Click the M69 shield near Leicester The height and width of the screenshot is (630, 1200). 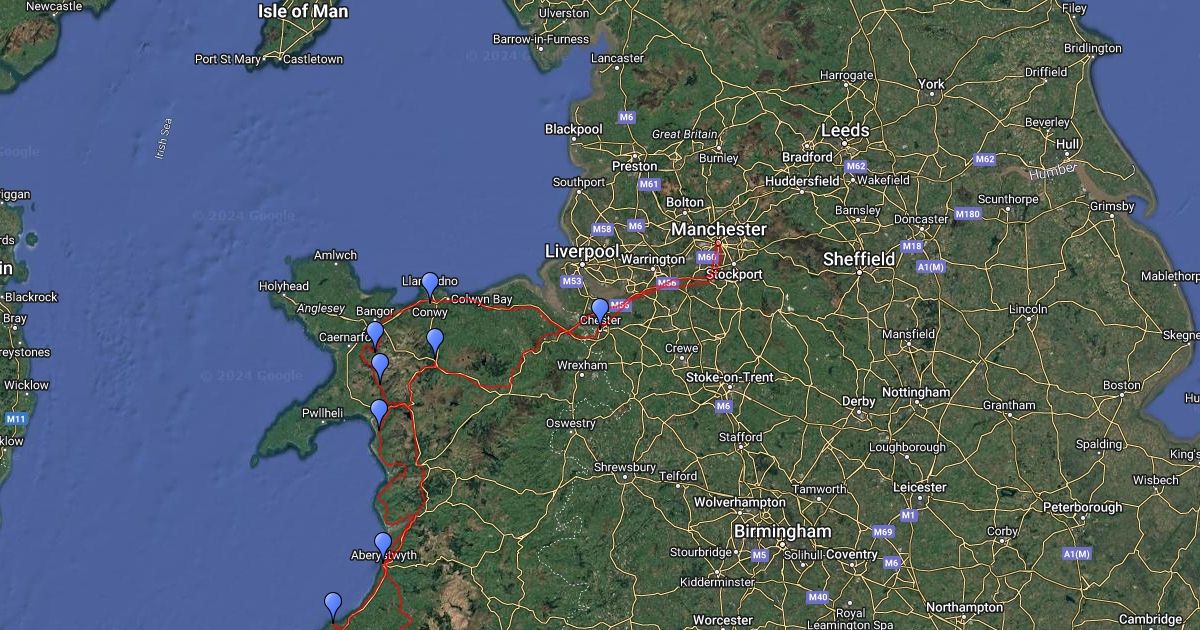tap(882, 531)
